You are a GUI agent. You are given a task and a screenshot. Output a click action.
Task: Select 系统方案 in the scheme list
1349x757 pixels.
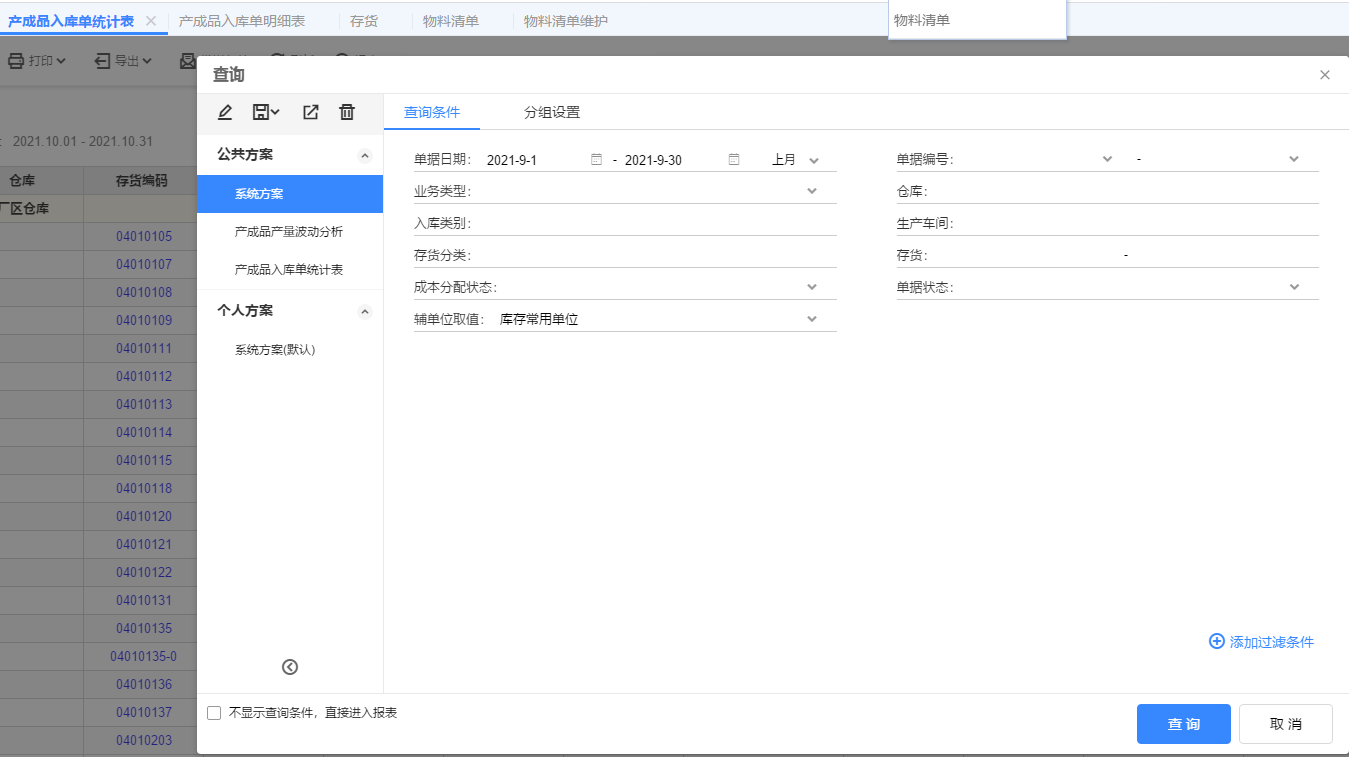pos(290,194)
